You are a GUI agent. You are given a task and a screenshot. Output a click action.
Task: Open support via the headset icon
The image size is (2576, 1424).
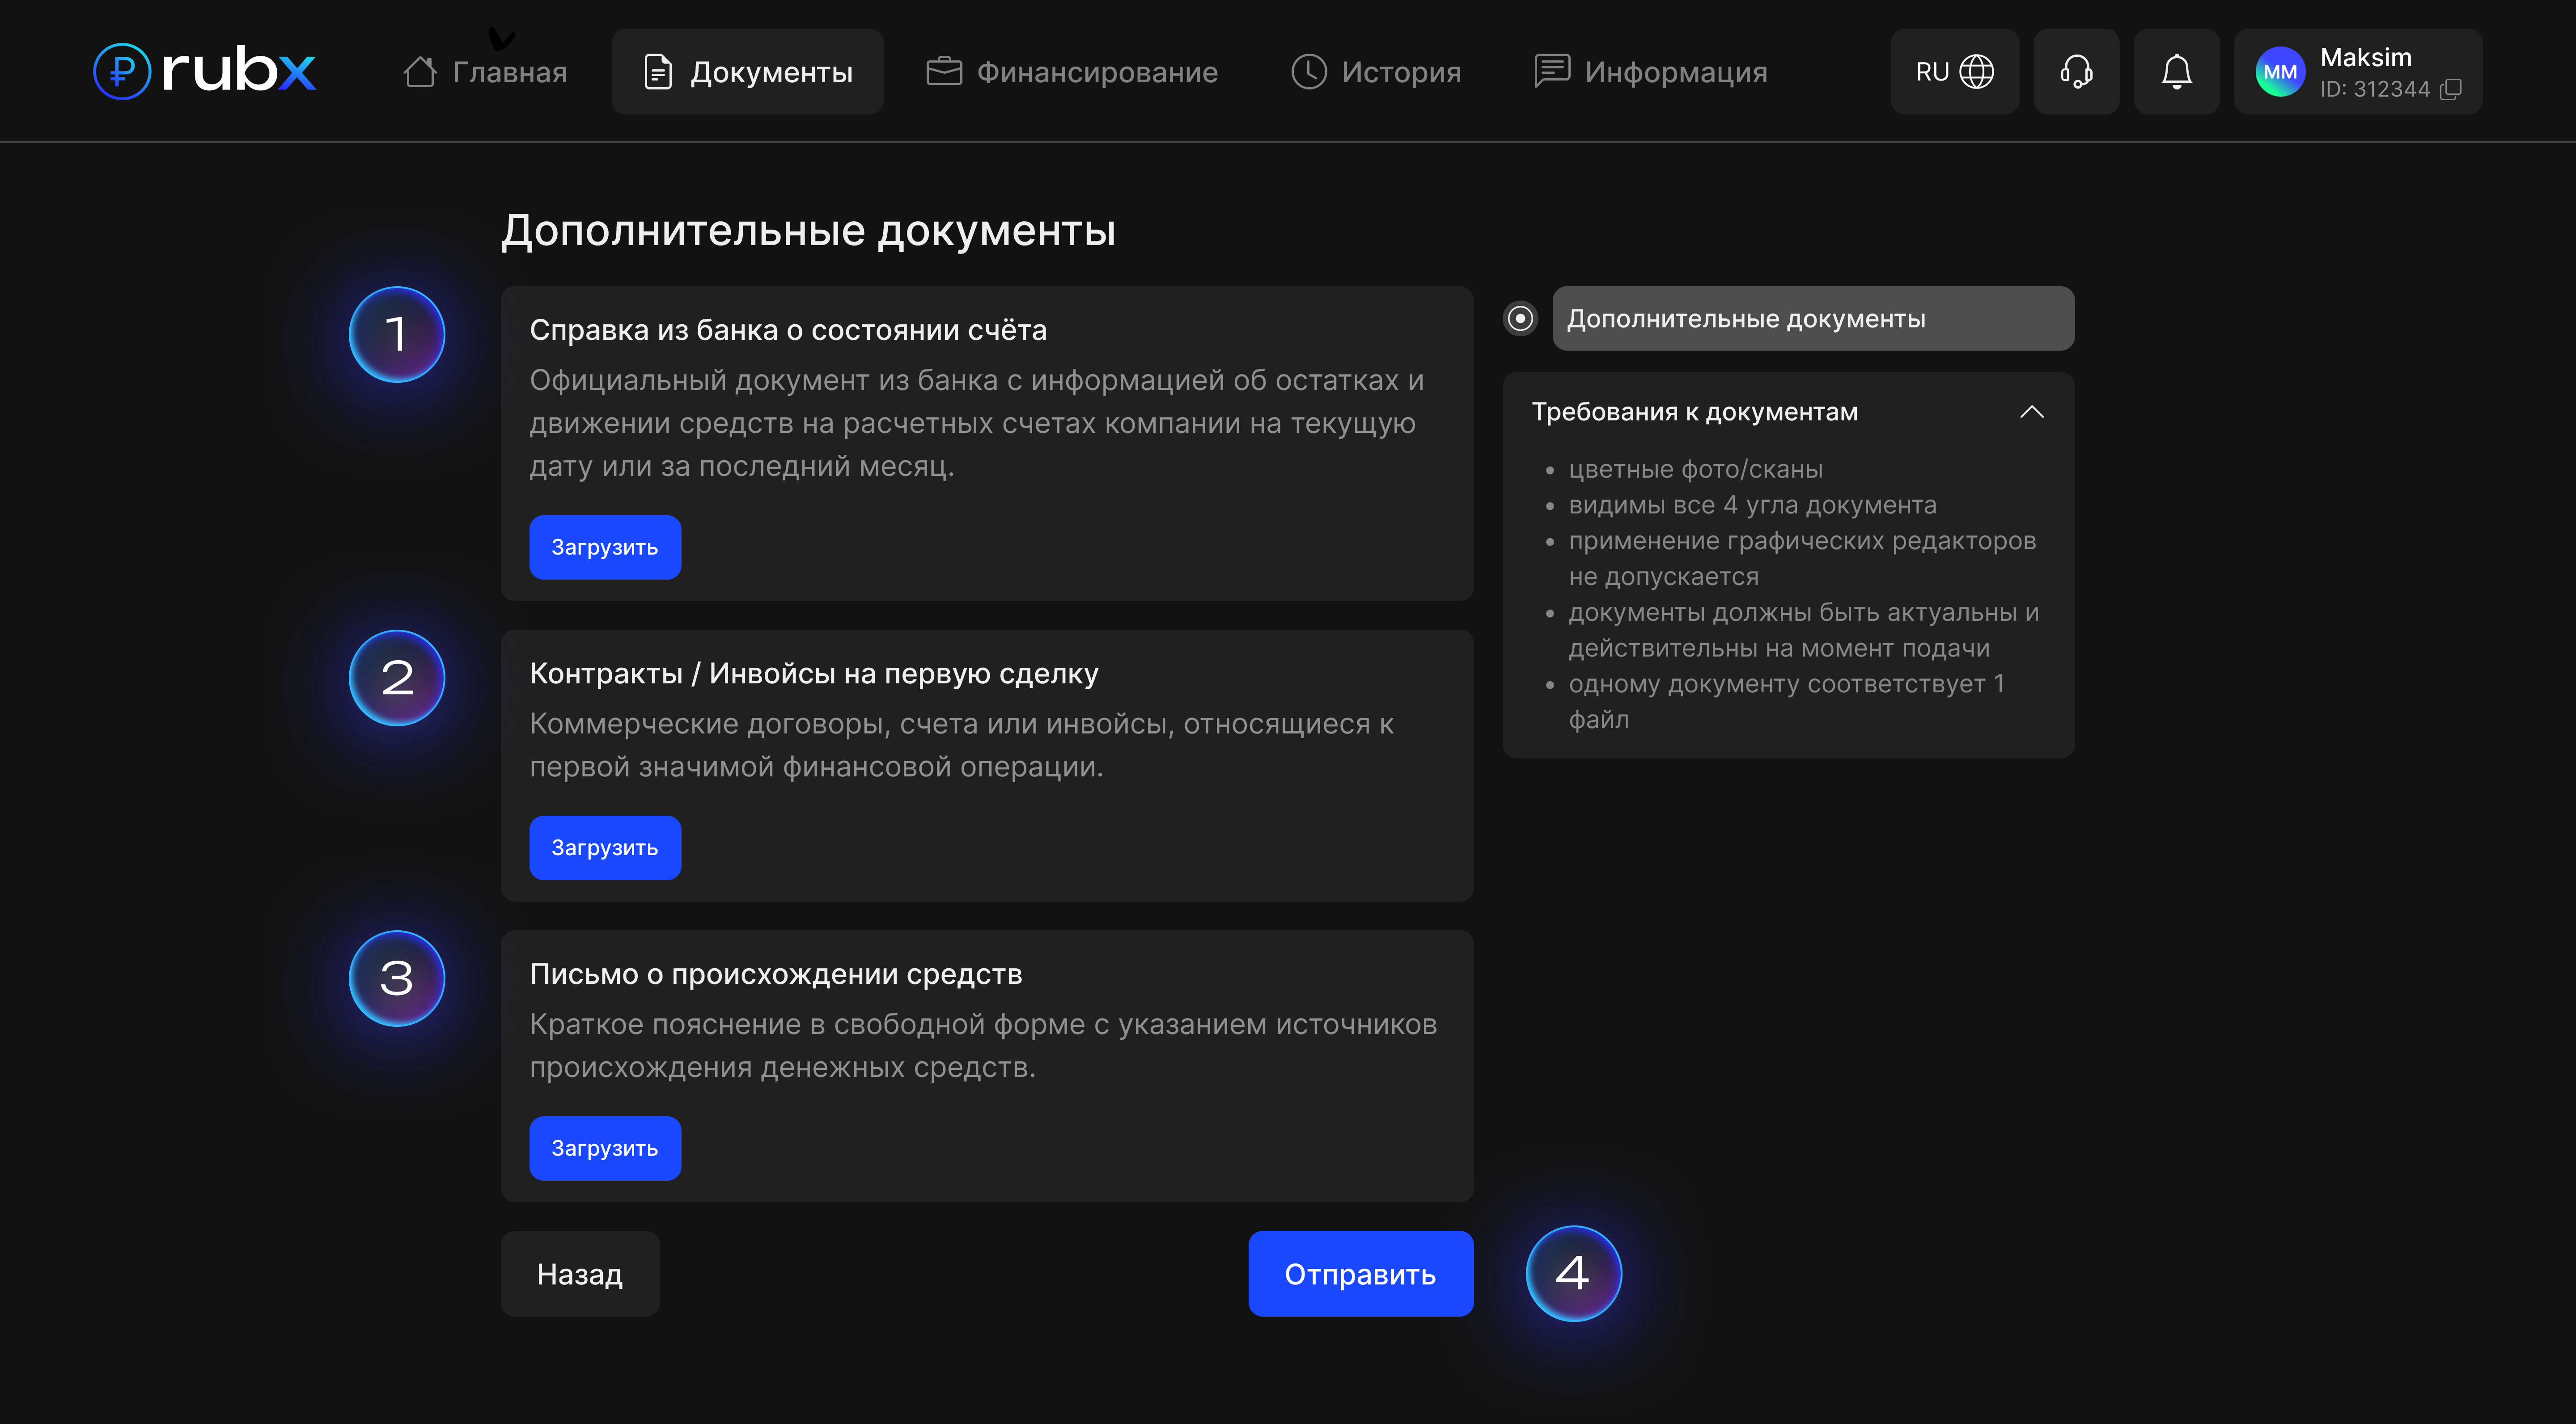pos(2076,72)
